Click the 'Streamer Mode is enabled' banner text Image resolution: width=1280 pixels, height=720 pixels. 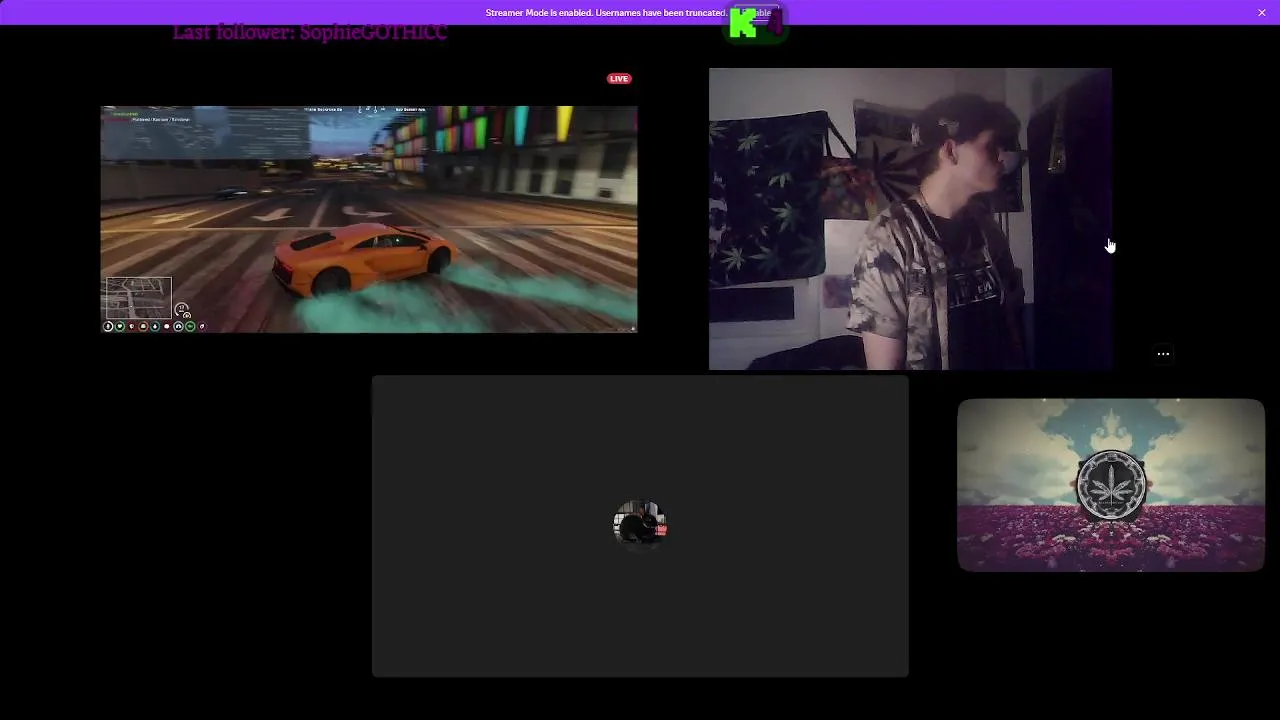tap(606, 13)
